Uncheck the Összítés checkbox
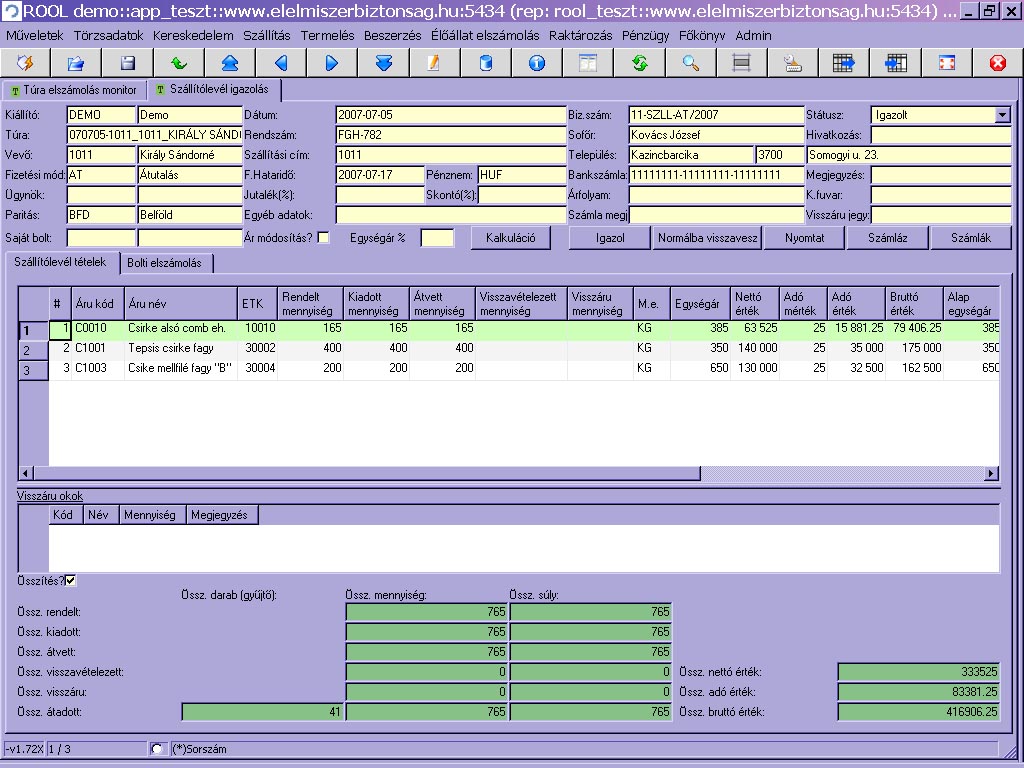 pyautogui.click(x=70, y=580)
